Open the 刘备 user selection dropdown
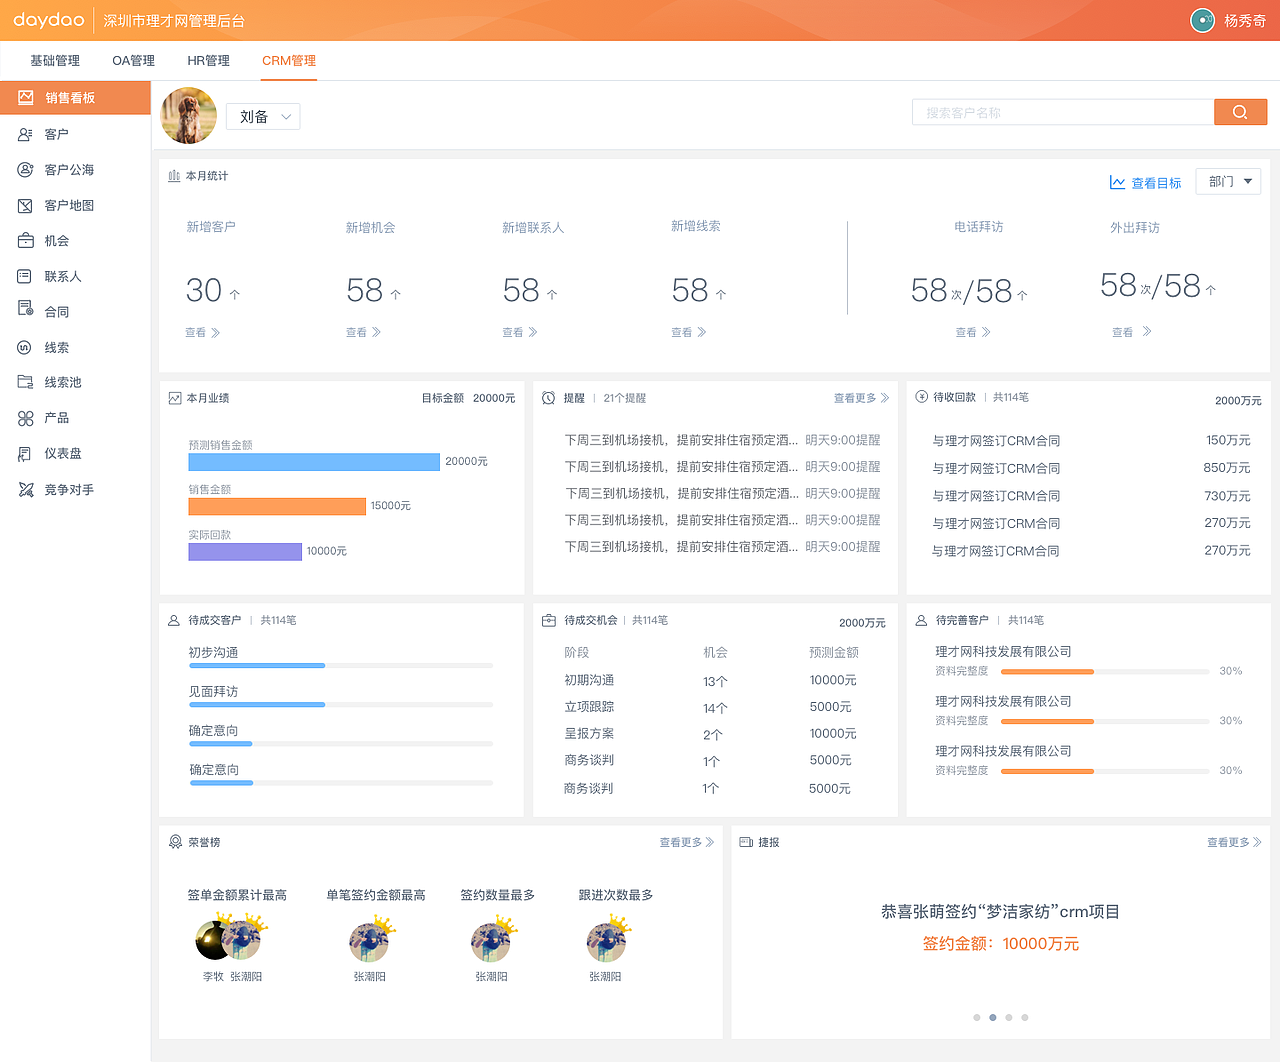Viewport: 1280px width, 1062px height. 263,117
